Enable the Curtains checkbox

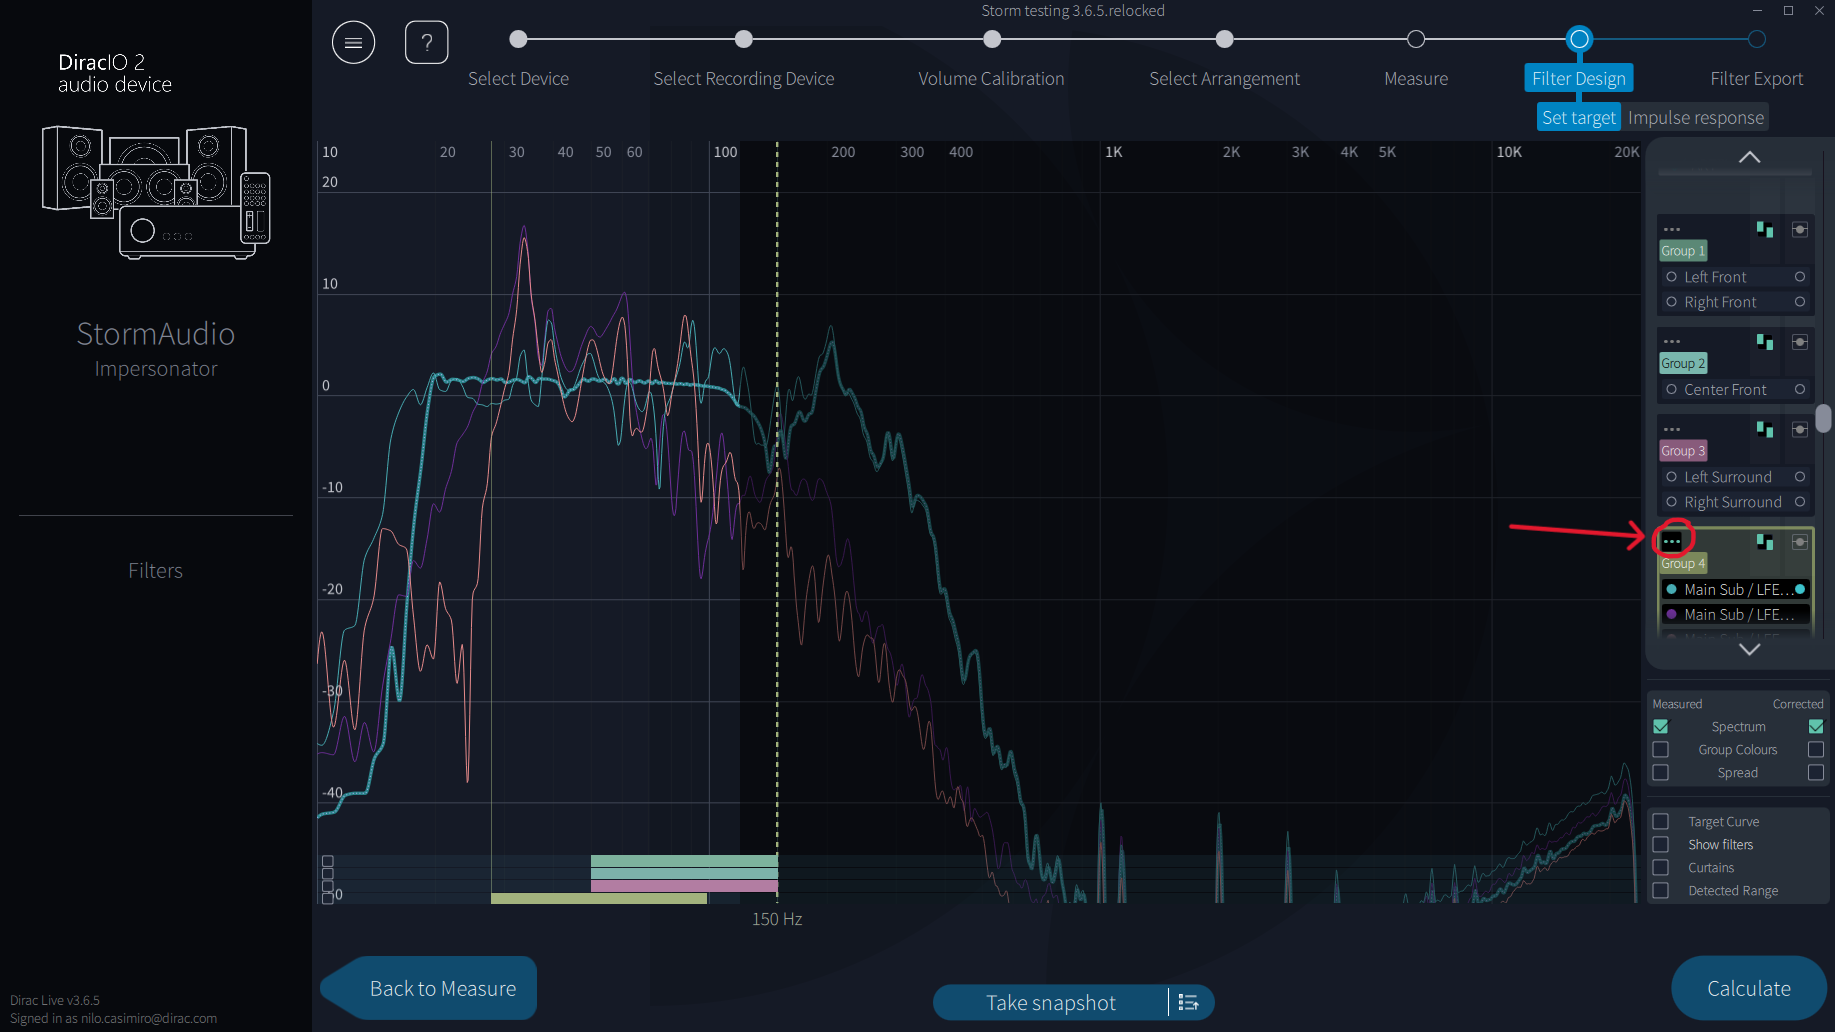click(1661, 867)
